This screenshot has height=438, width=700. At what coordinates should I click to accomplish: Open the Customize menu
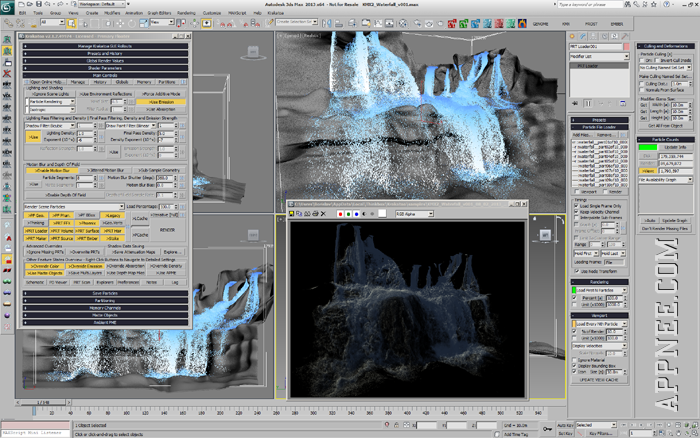tap(212, 13)
